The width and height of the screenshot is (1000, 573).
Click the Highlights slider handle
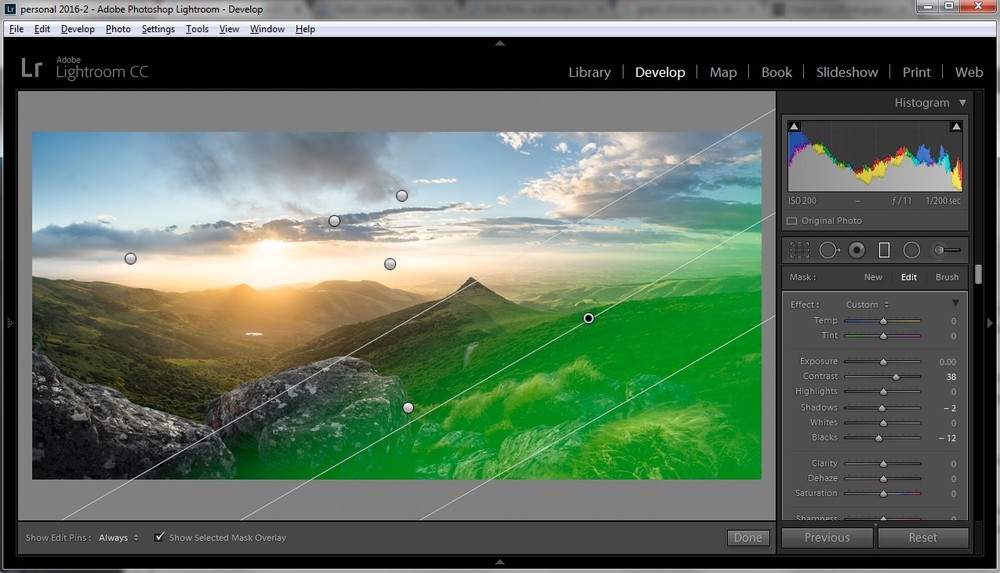point(883,392)
